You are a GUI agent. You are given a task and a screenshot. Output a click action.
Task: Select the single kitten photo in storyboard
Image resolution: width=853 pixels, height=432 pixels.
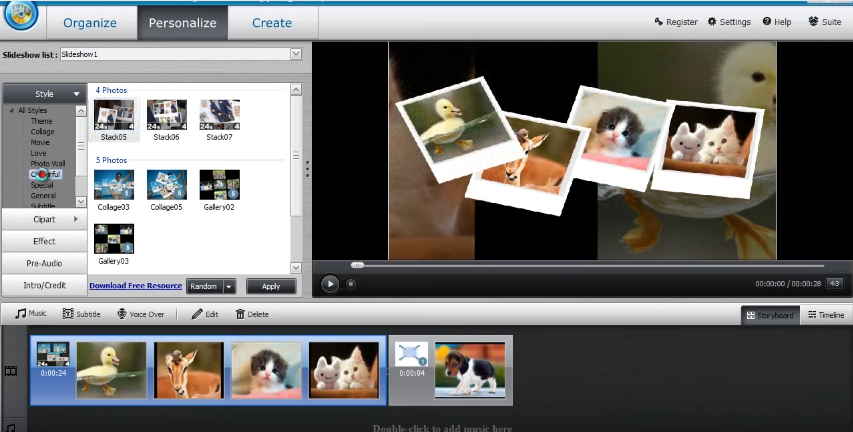(267, 370)
